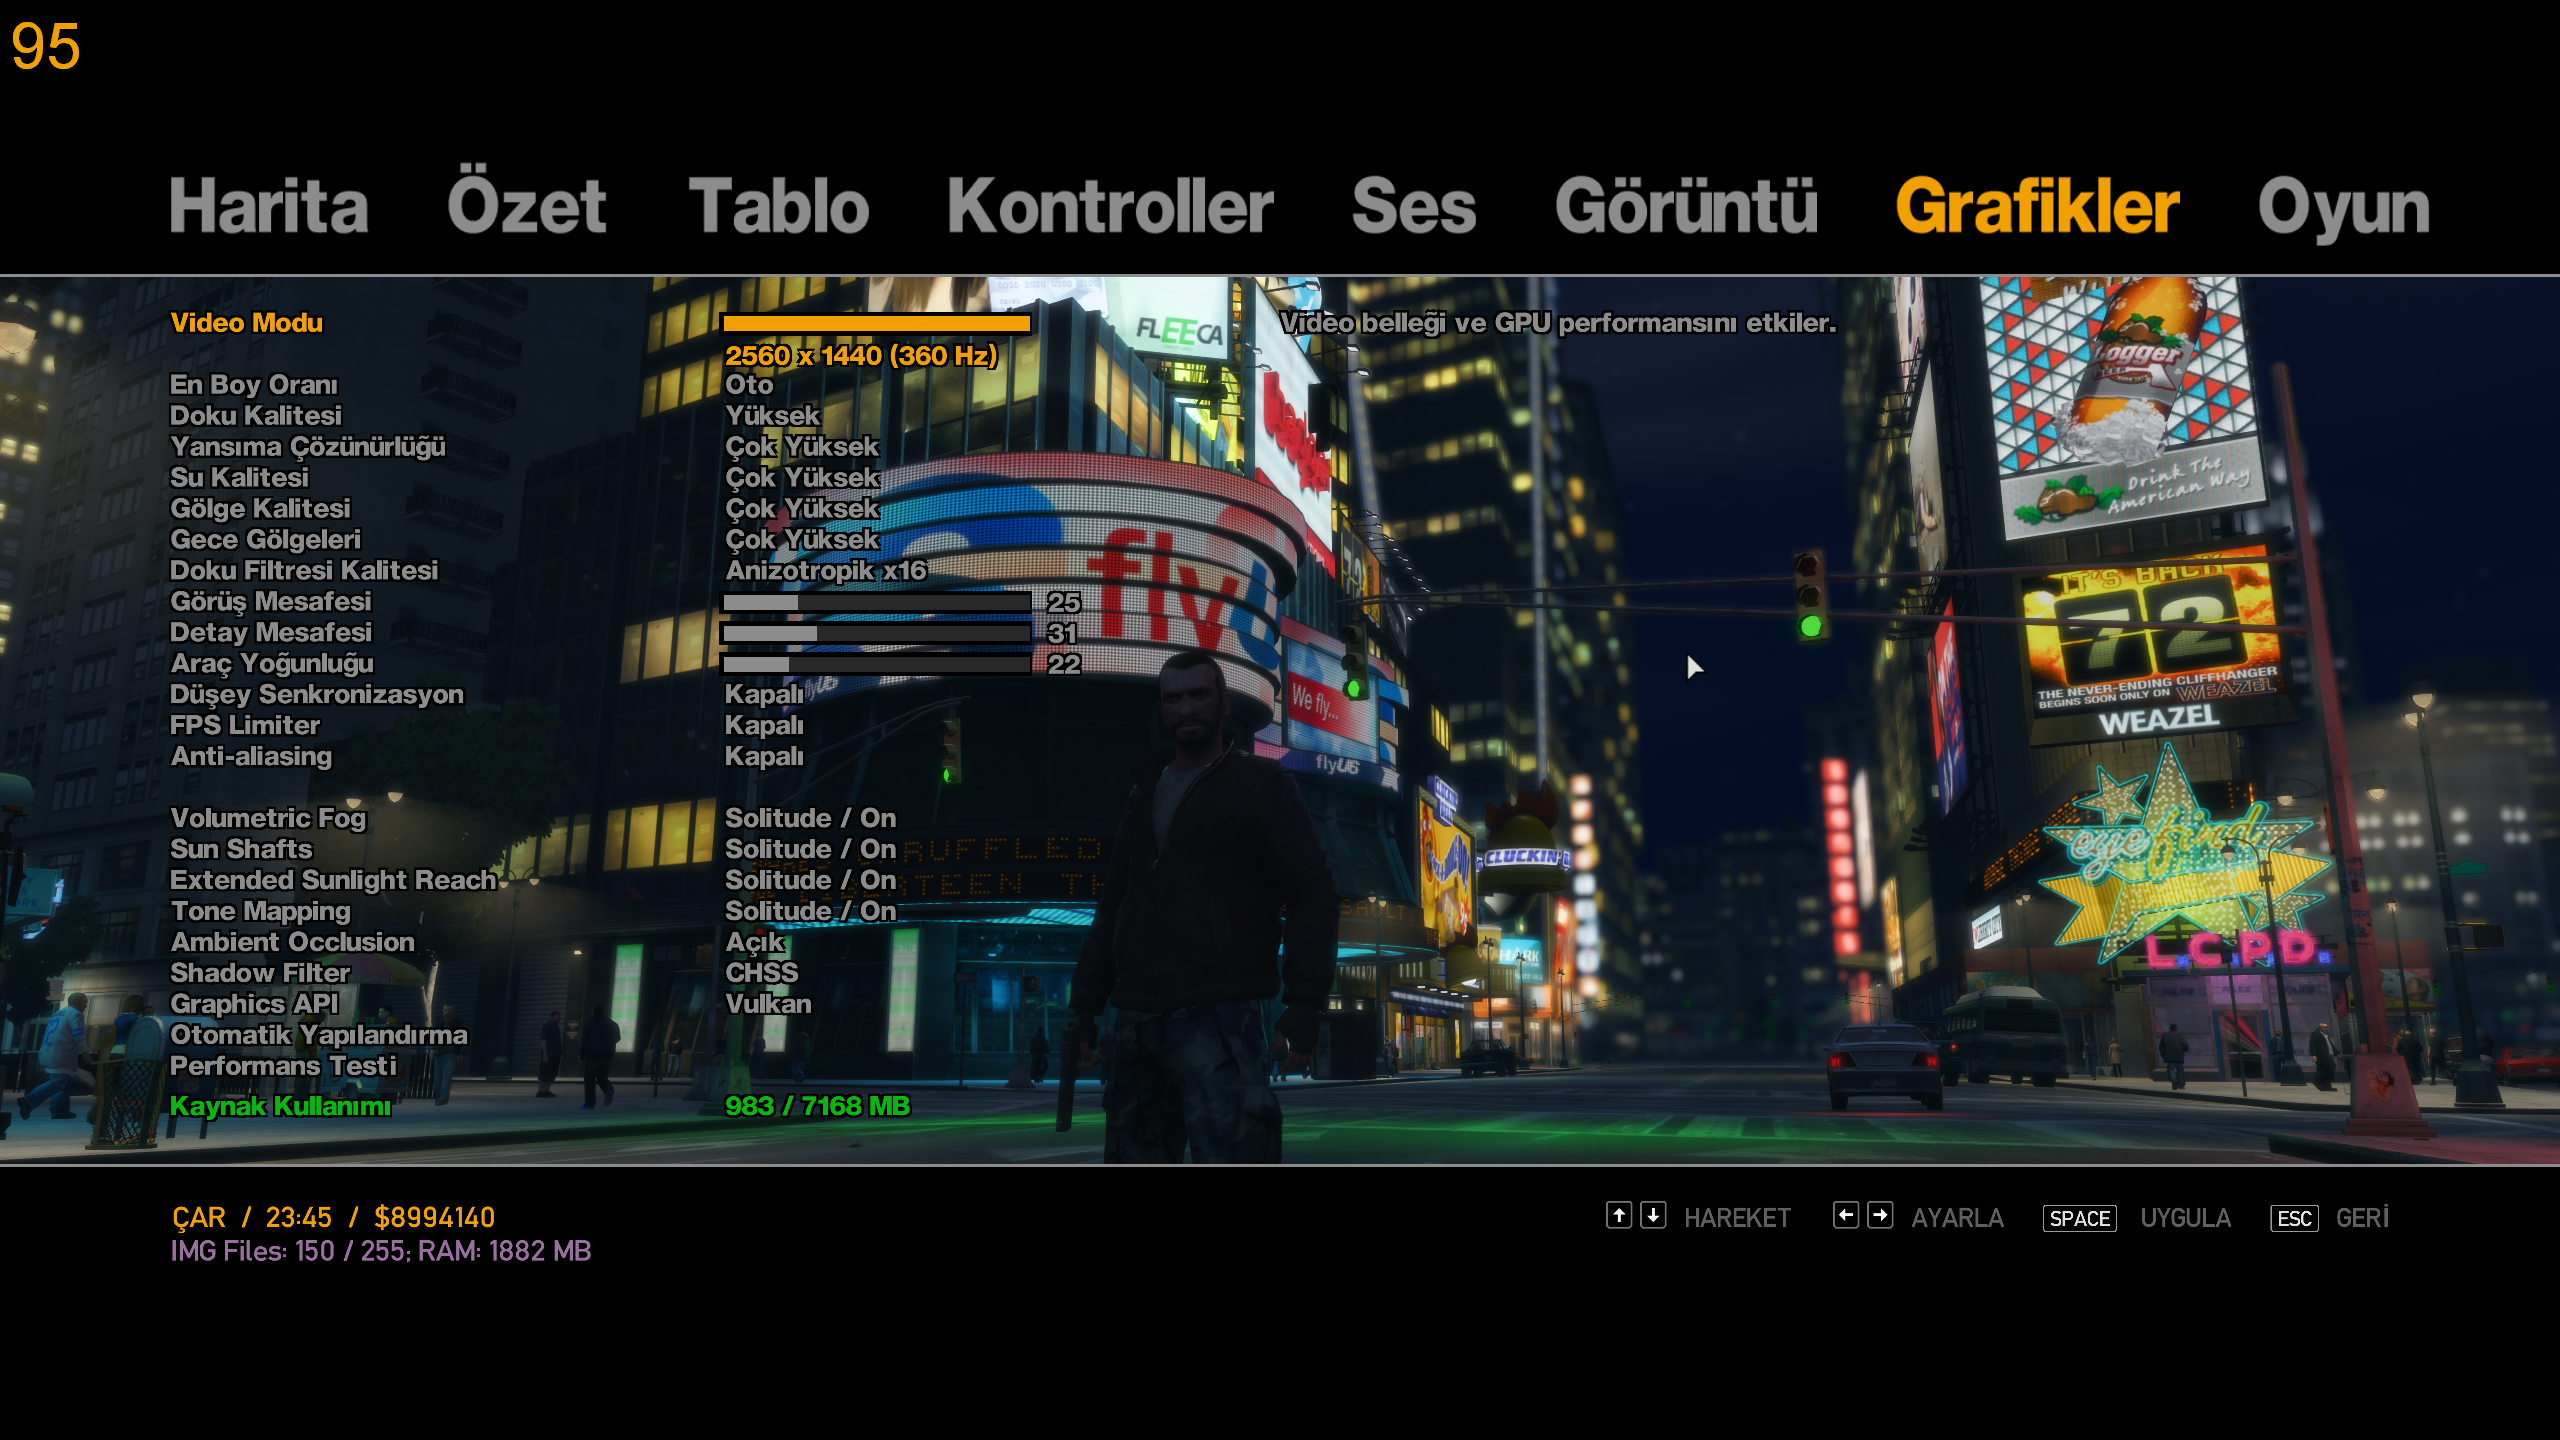Switch to the Özet tab
Image resolution: width=2560 pixels, height=1440 pixels.
pyautogui.click(x=527, y=203)
